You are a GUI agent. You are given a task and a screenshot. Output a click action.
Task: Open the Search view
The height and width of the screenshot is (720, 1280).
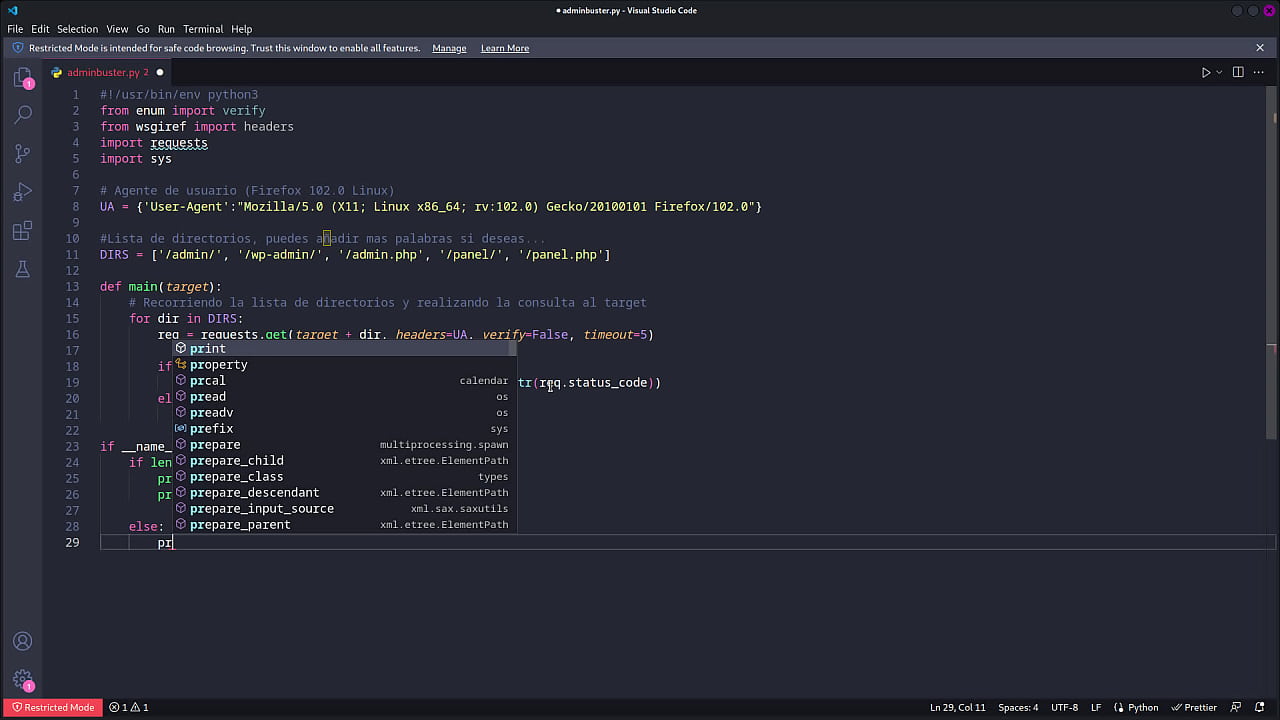pos(22,114)
